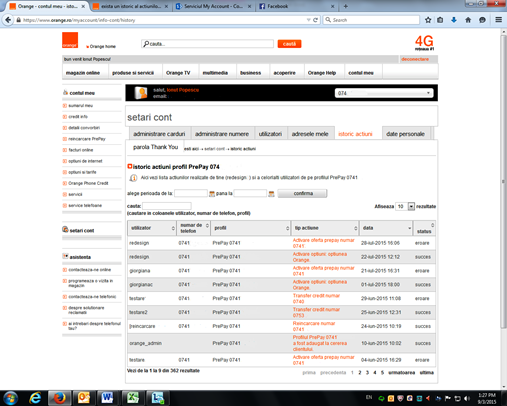Sort by numar de telefon column

pos(194,228)
